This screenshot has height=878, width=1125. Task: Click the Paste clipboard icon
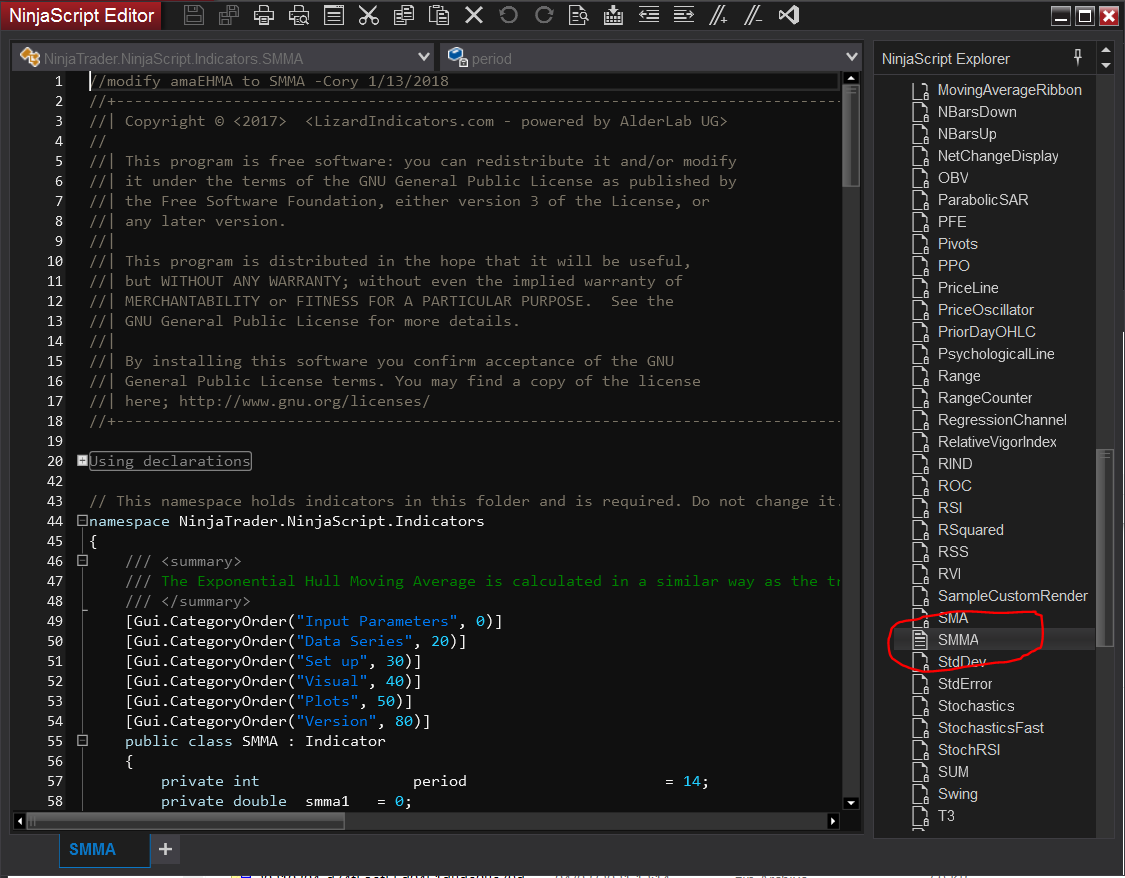click(x=438, y=15)
